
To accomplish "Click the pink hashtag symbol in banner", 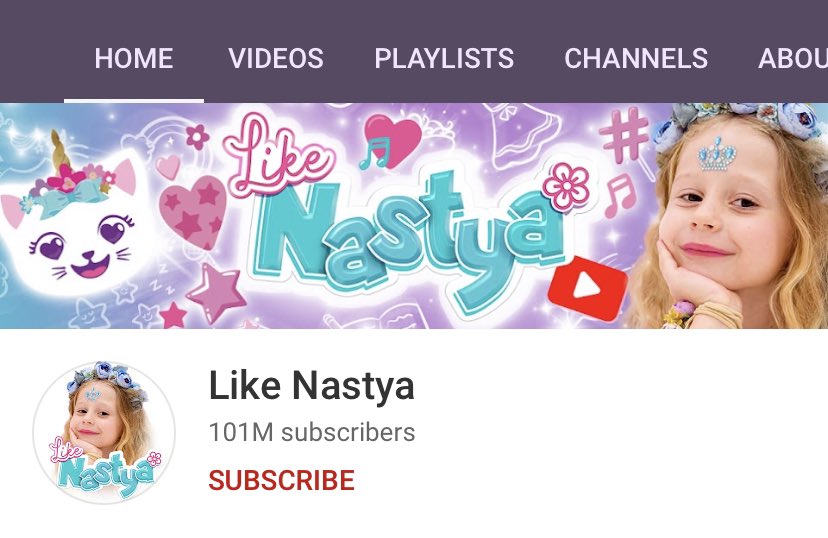I will click(x=624, y=135).
